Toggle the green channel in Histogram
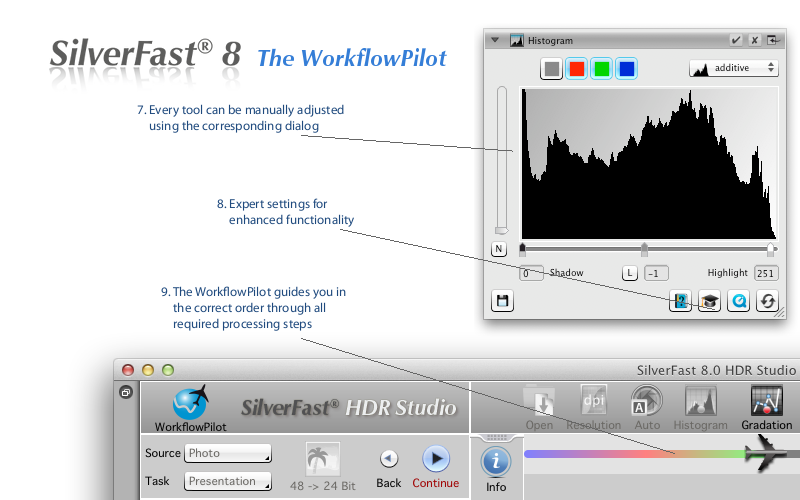This screenshot has width=800, height=500. (601, 69)
